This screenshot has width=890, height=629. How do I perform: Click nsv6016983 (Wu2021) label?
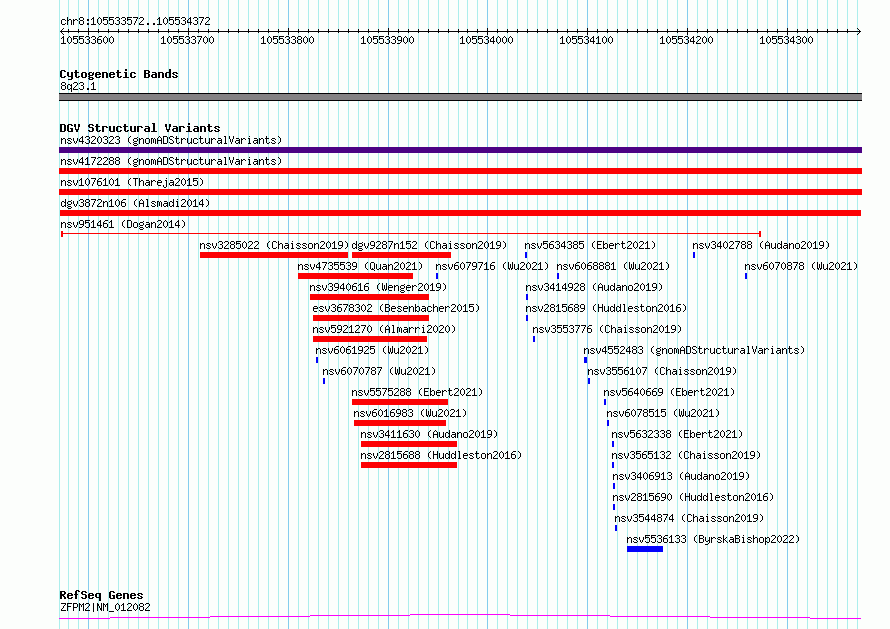(410, 413)
